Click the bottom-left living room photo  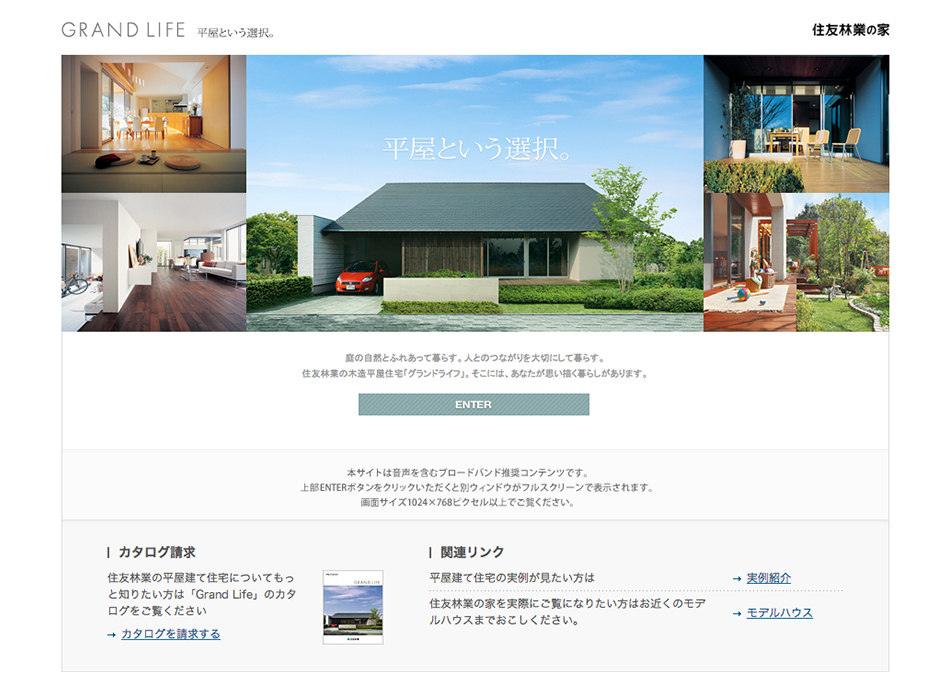click(x=153, y=262)
